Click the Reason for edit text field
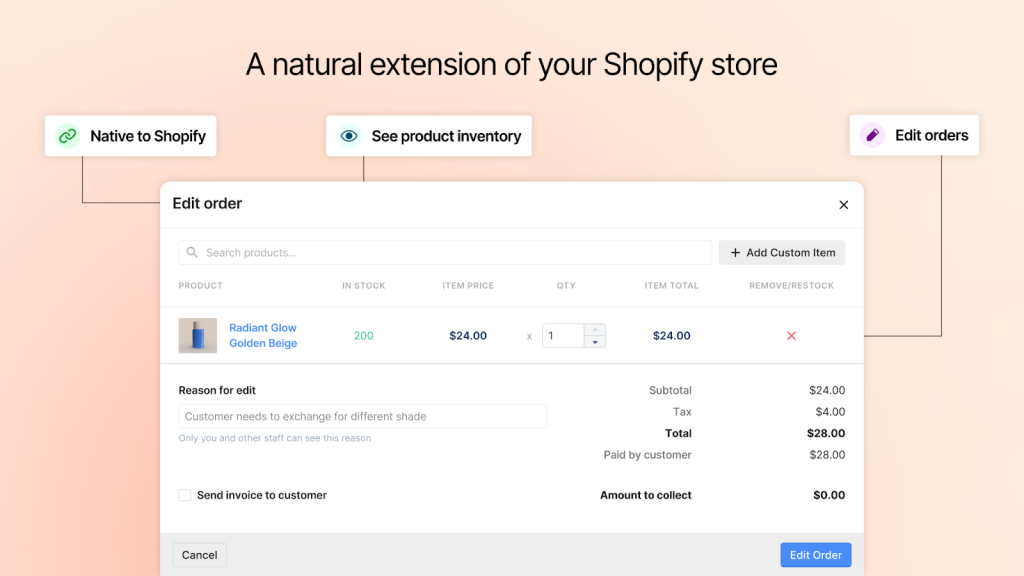Image resolution: width=1024 pixels, height=576 pixels. (362, 416)
